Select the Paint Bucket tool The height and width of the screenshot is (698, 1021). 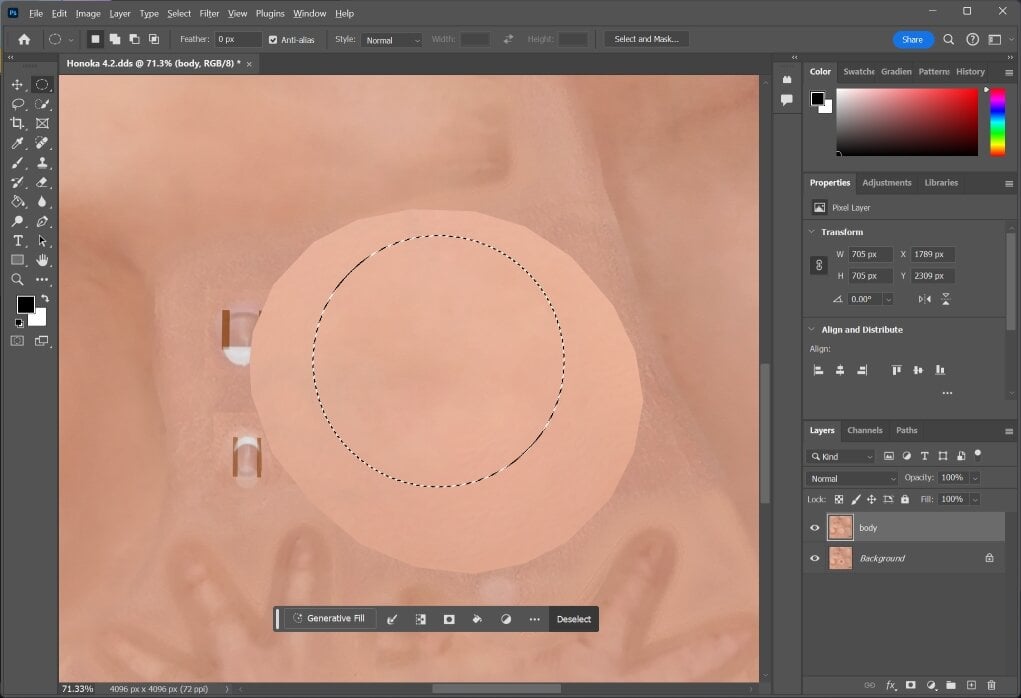pyautogui.click(x=18, y=202)
